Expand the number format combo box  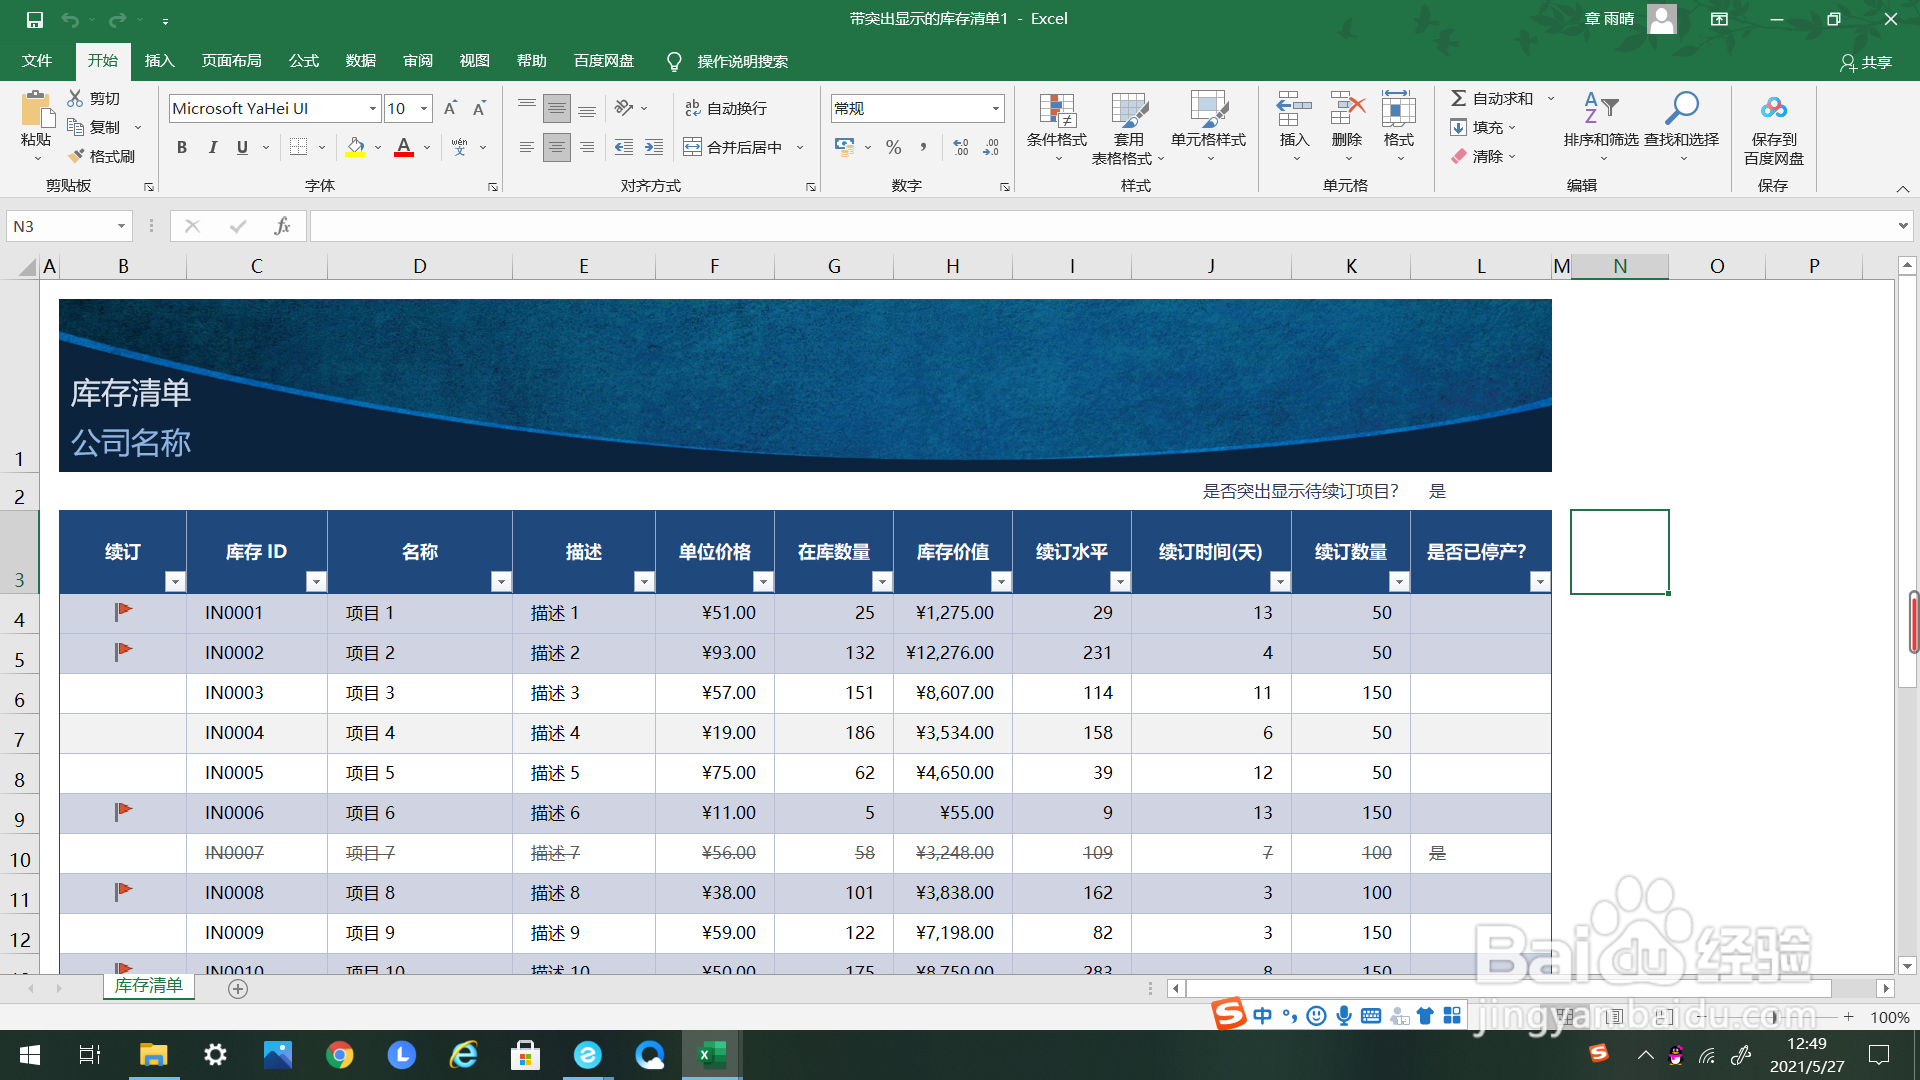(995, 108)
